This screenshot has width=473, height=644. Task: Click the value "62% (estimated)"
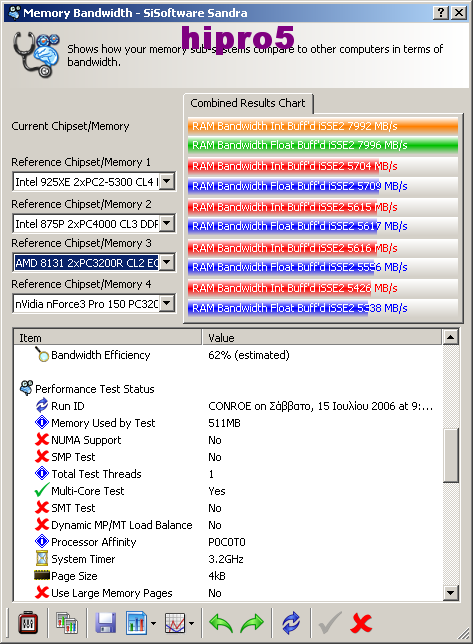[x=249, y=355]
